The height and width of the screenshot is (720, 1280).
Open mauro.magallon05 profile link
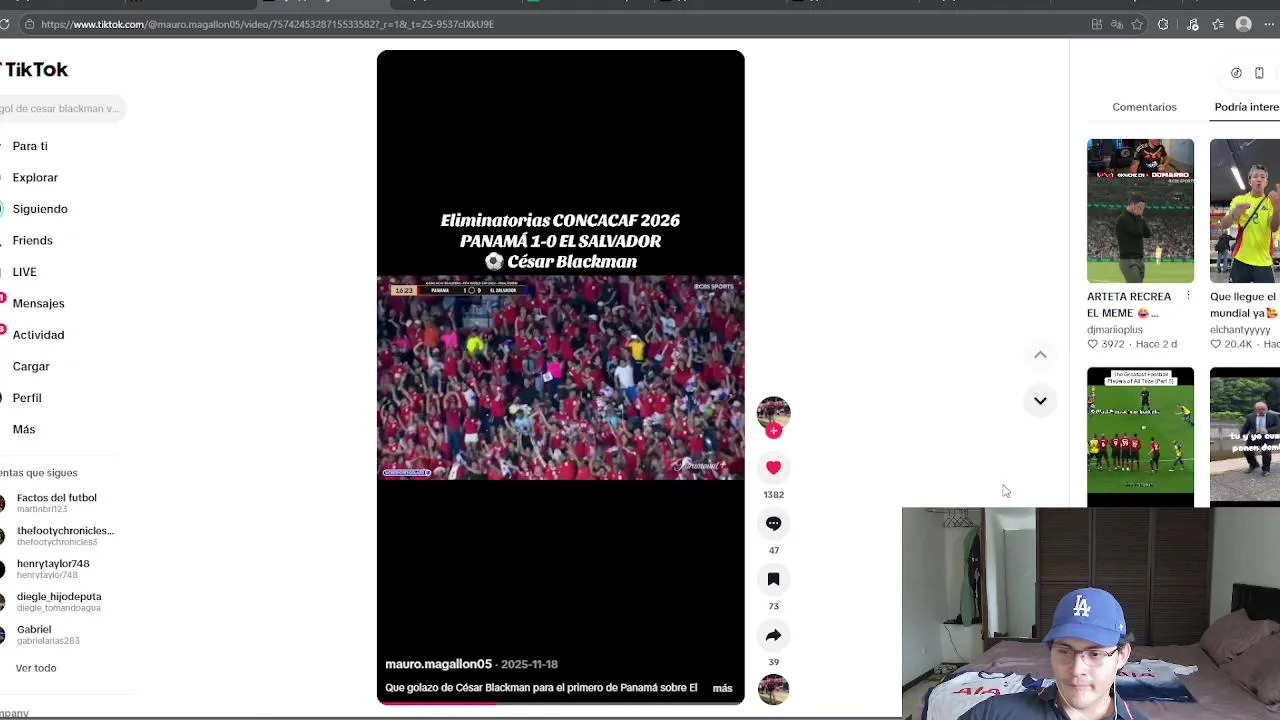438,664
